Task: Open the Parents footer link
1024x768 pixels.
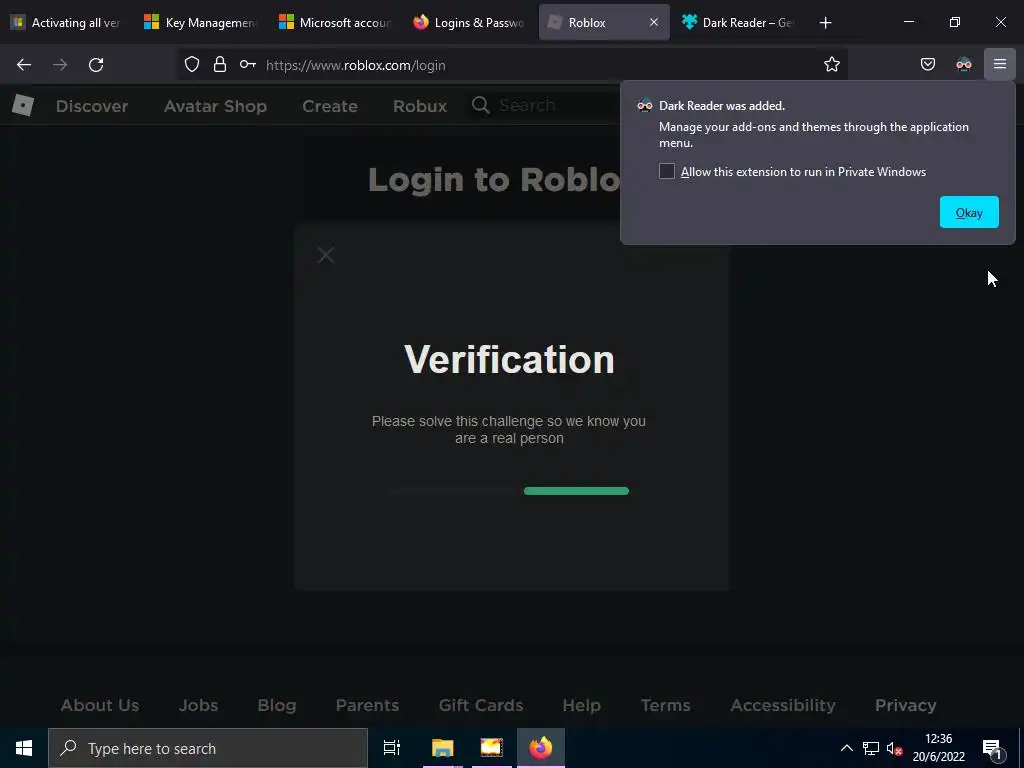Action: coord(367,705)
